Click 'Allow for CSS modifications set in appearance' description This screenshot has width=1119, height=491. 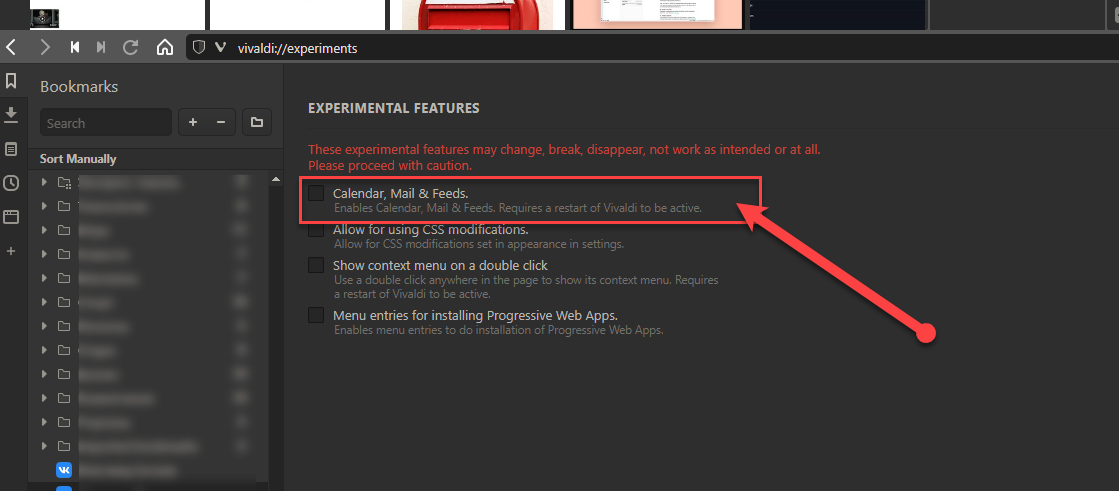coord(479,244)
